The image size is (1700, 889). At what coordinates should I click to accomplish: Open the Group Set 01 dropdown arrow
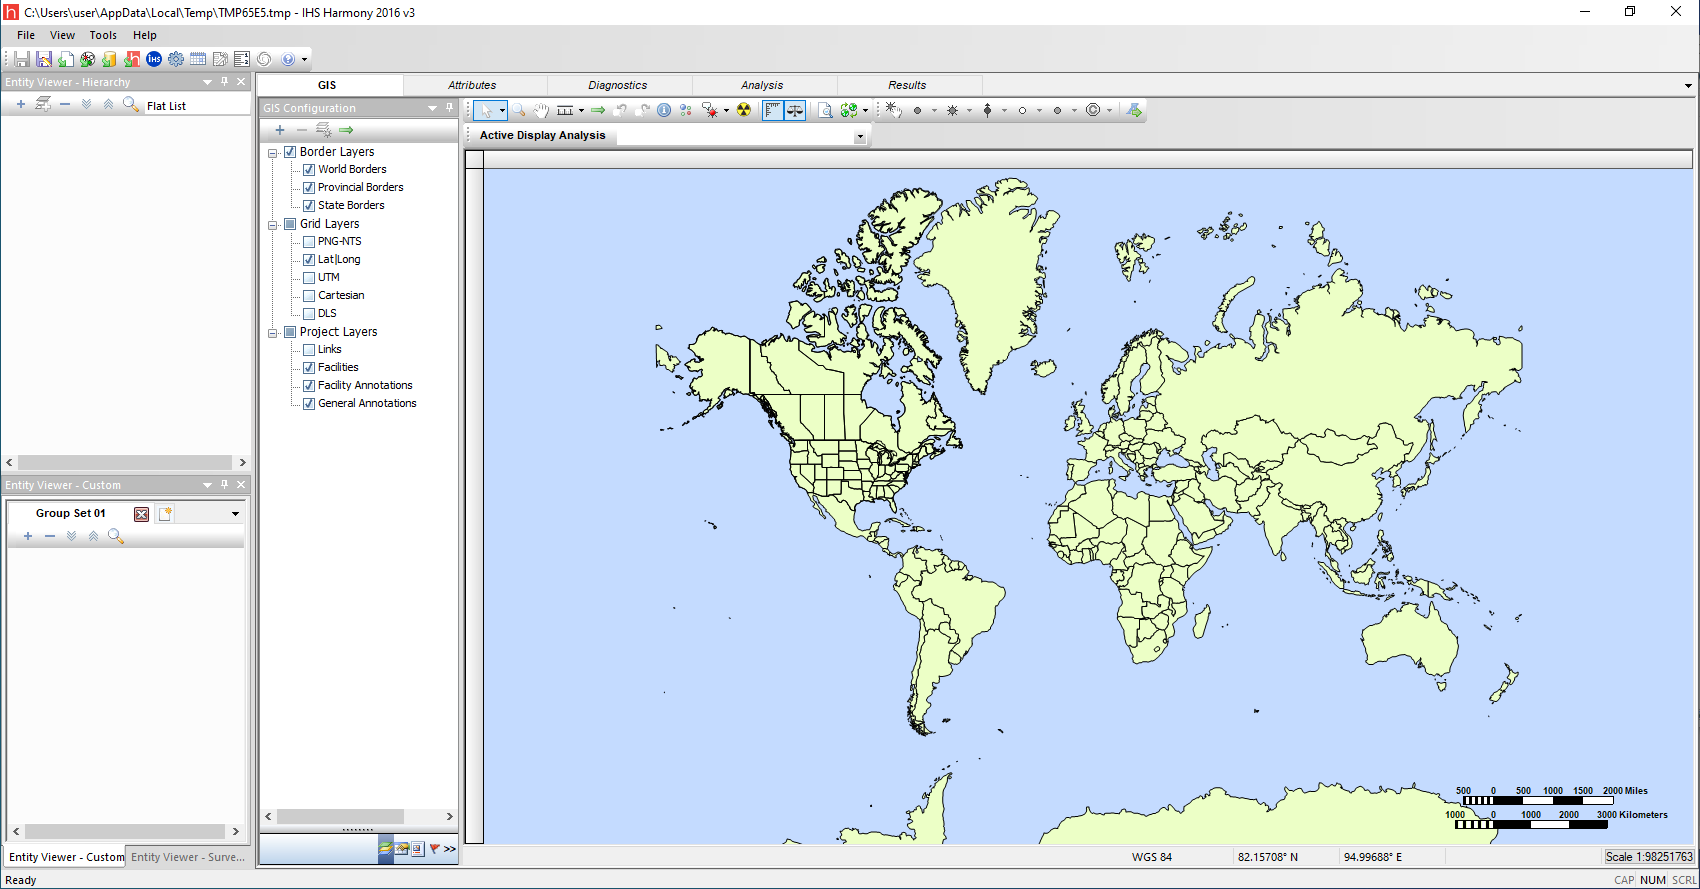click(235, 514)
